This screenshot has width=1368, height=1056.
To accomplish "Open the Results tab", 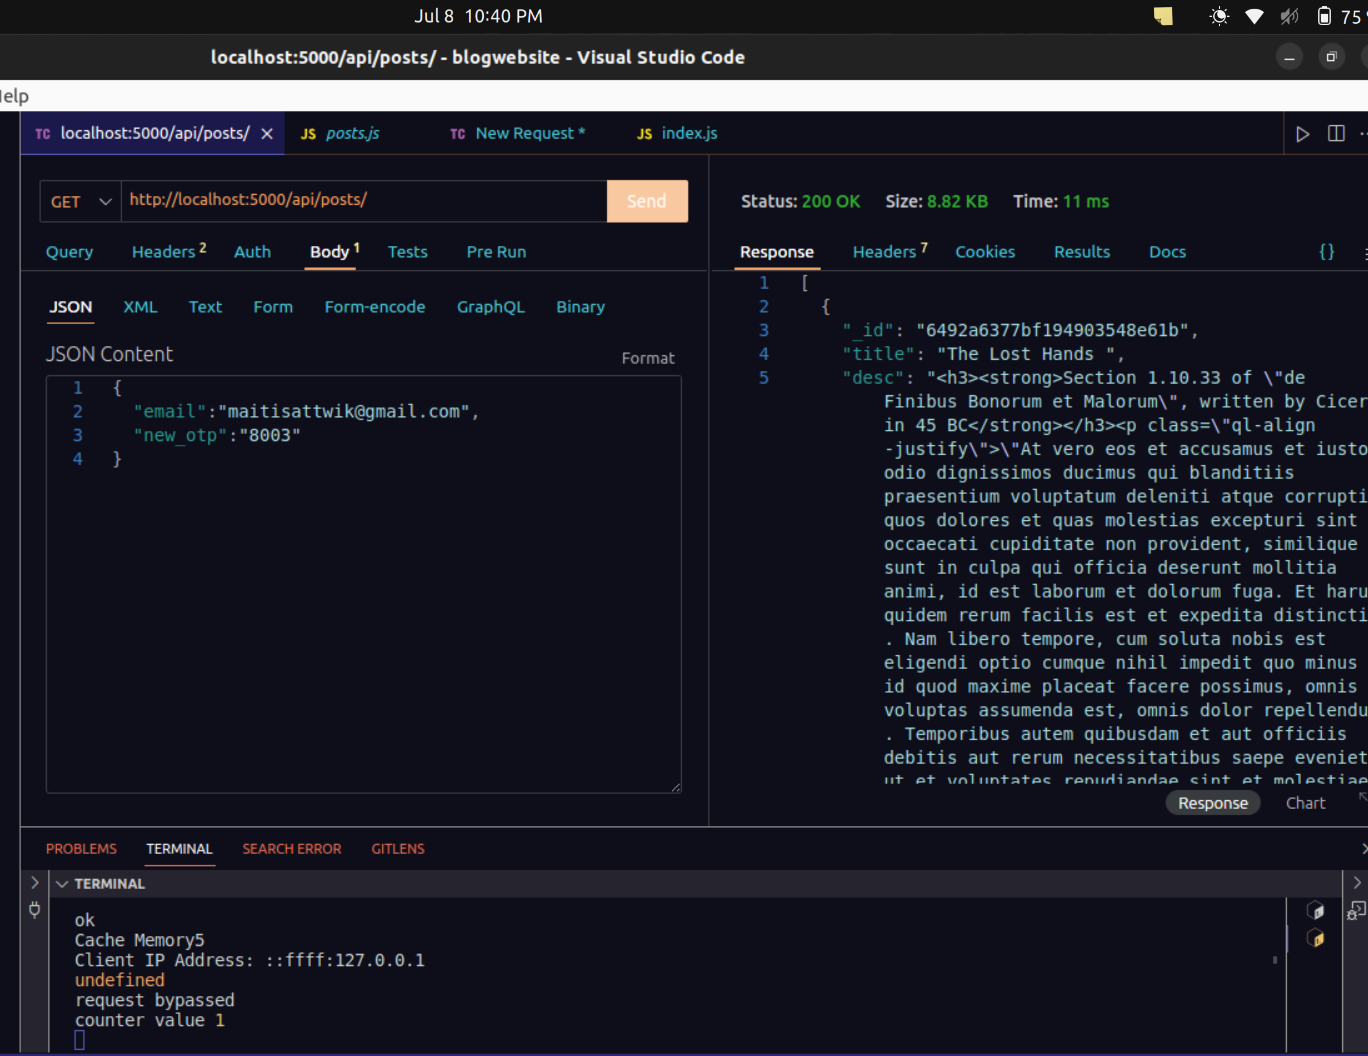I will click(x=1082, y=252).
